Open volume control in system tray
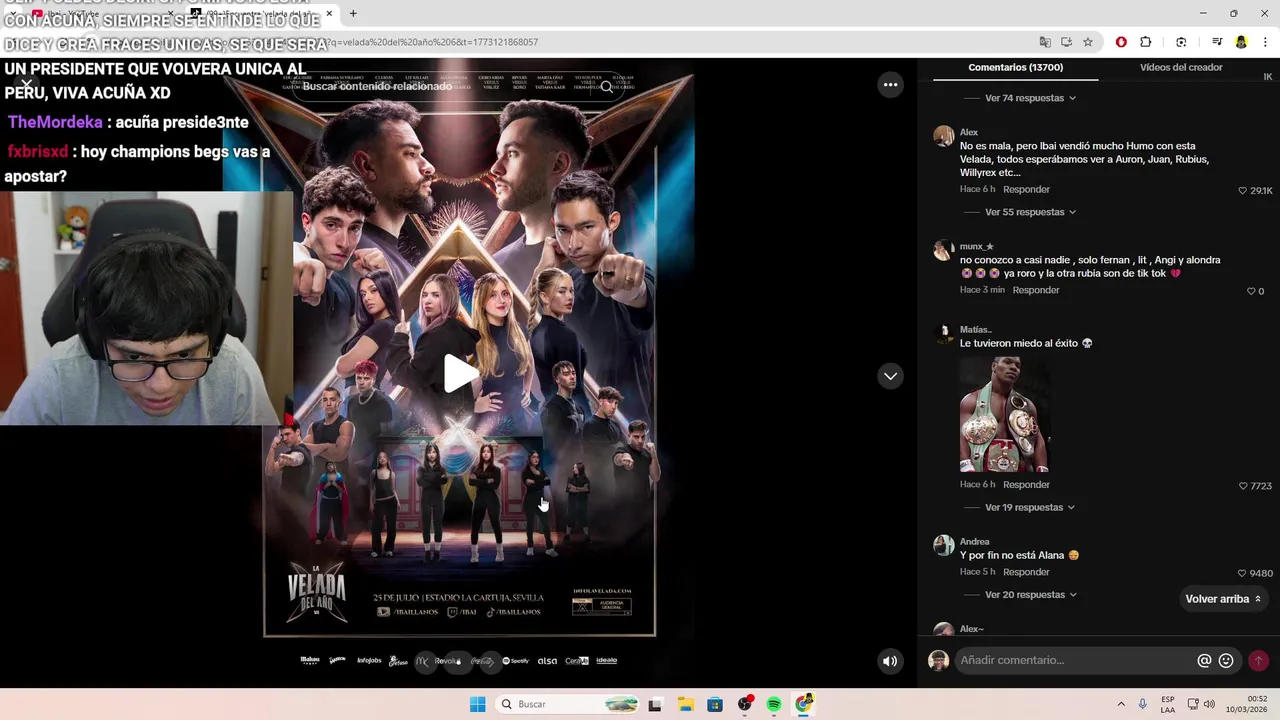This screenshot has width=1280, height=720. pyautogui.click(x=1209, y=704)
